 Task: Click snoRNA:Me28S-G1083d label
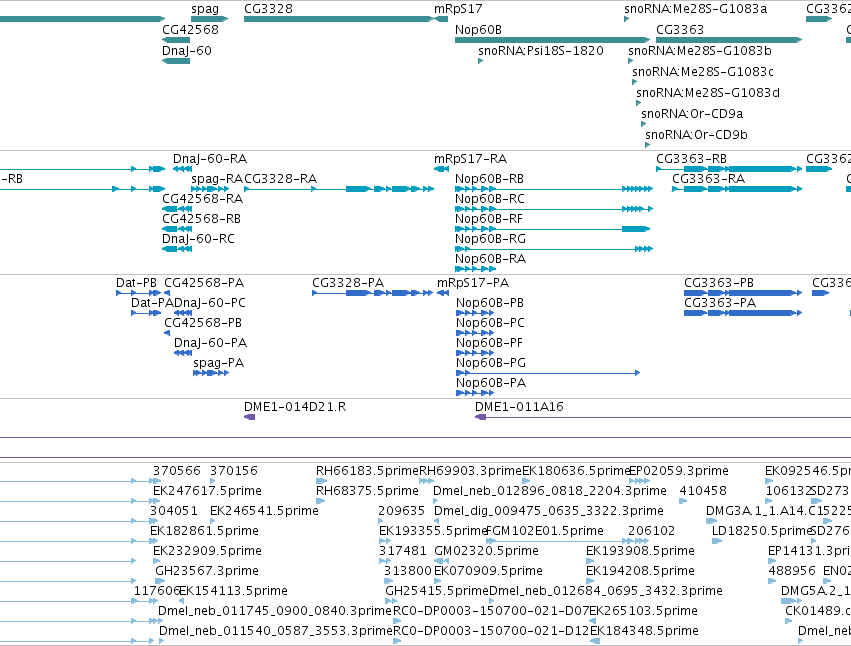point(708,93)
